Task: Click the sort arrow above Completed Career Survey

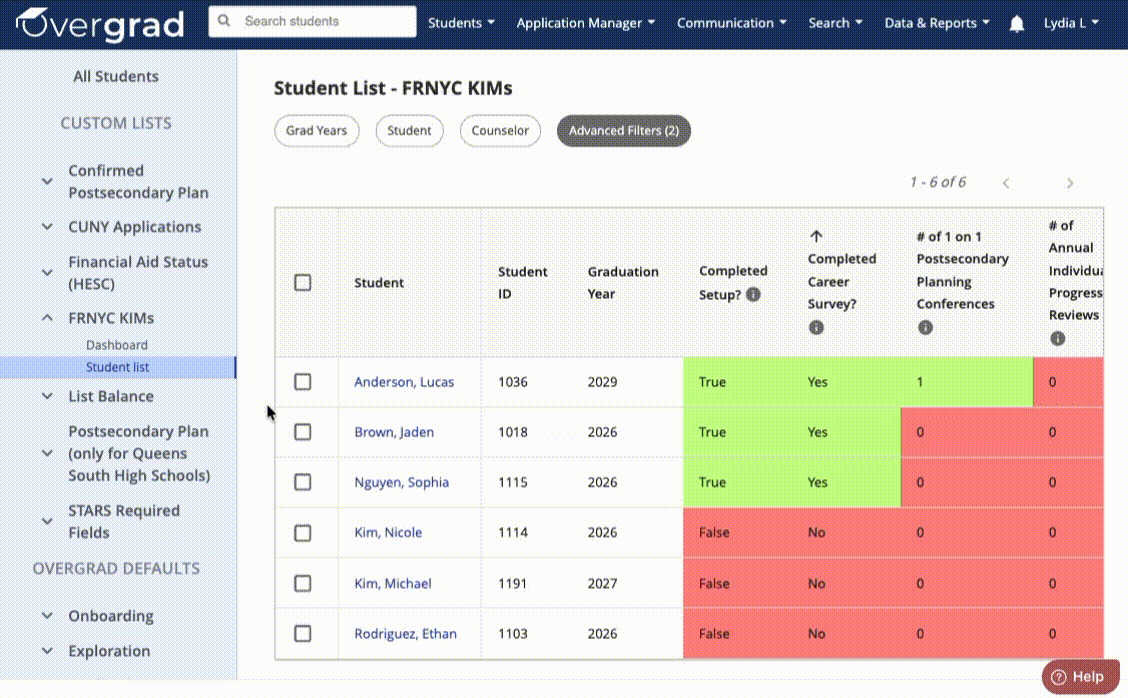Action: (816, 236)
